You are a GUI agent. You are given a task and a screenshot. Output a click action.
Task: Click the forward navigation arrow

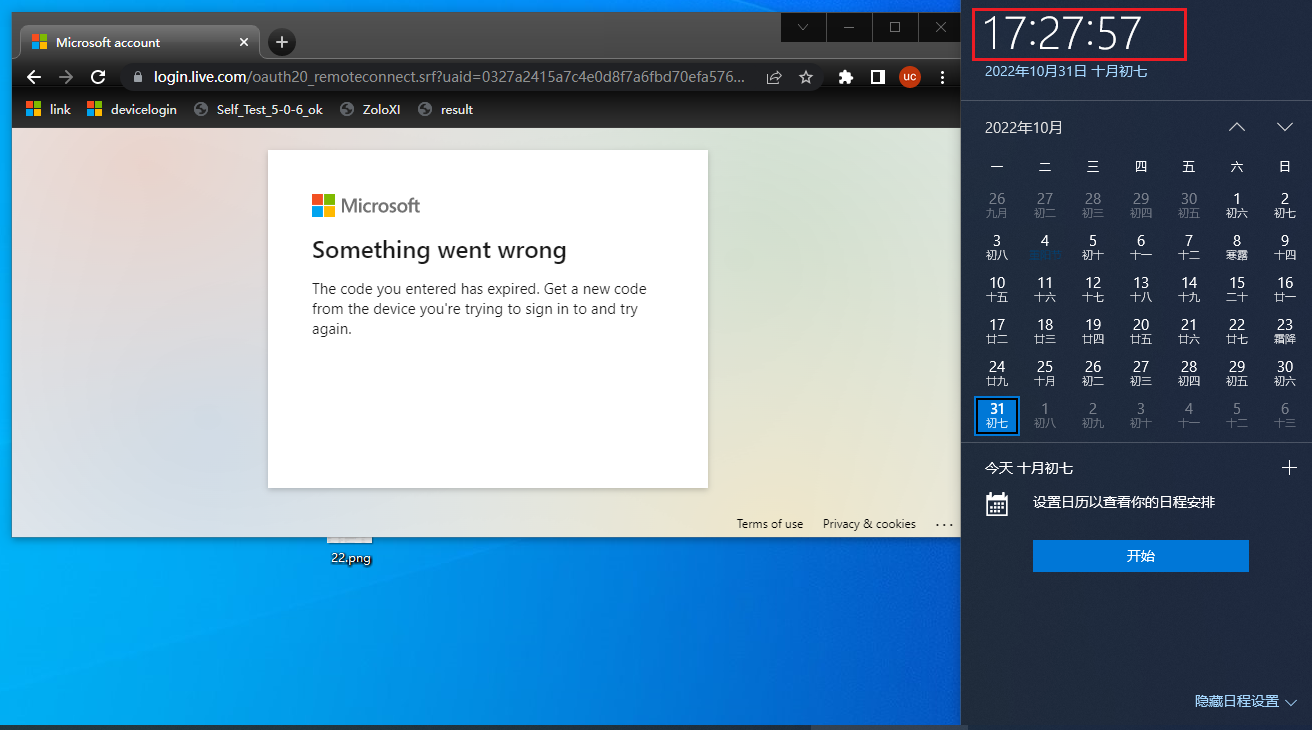[x=66, y=77]
